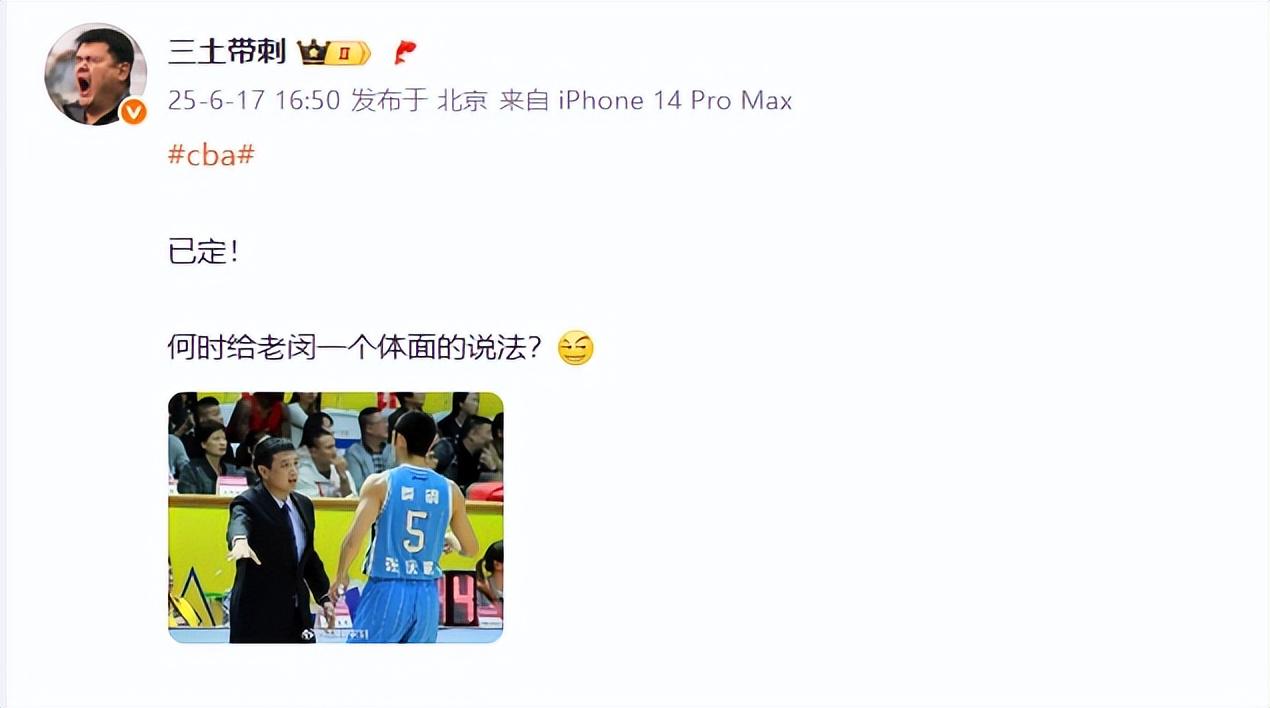This screenshot has width=1270, height=708.
Task: Open the poster's round profile avatar
Action: 96,75
